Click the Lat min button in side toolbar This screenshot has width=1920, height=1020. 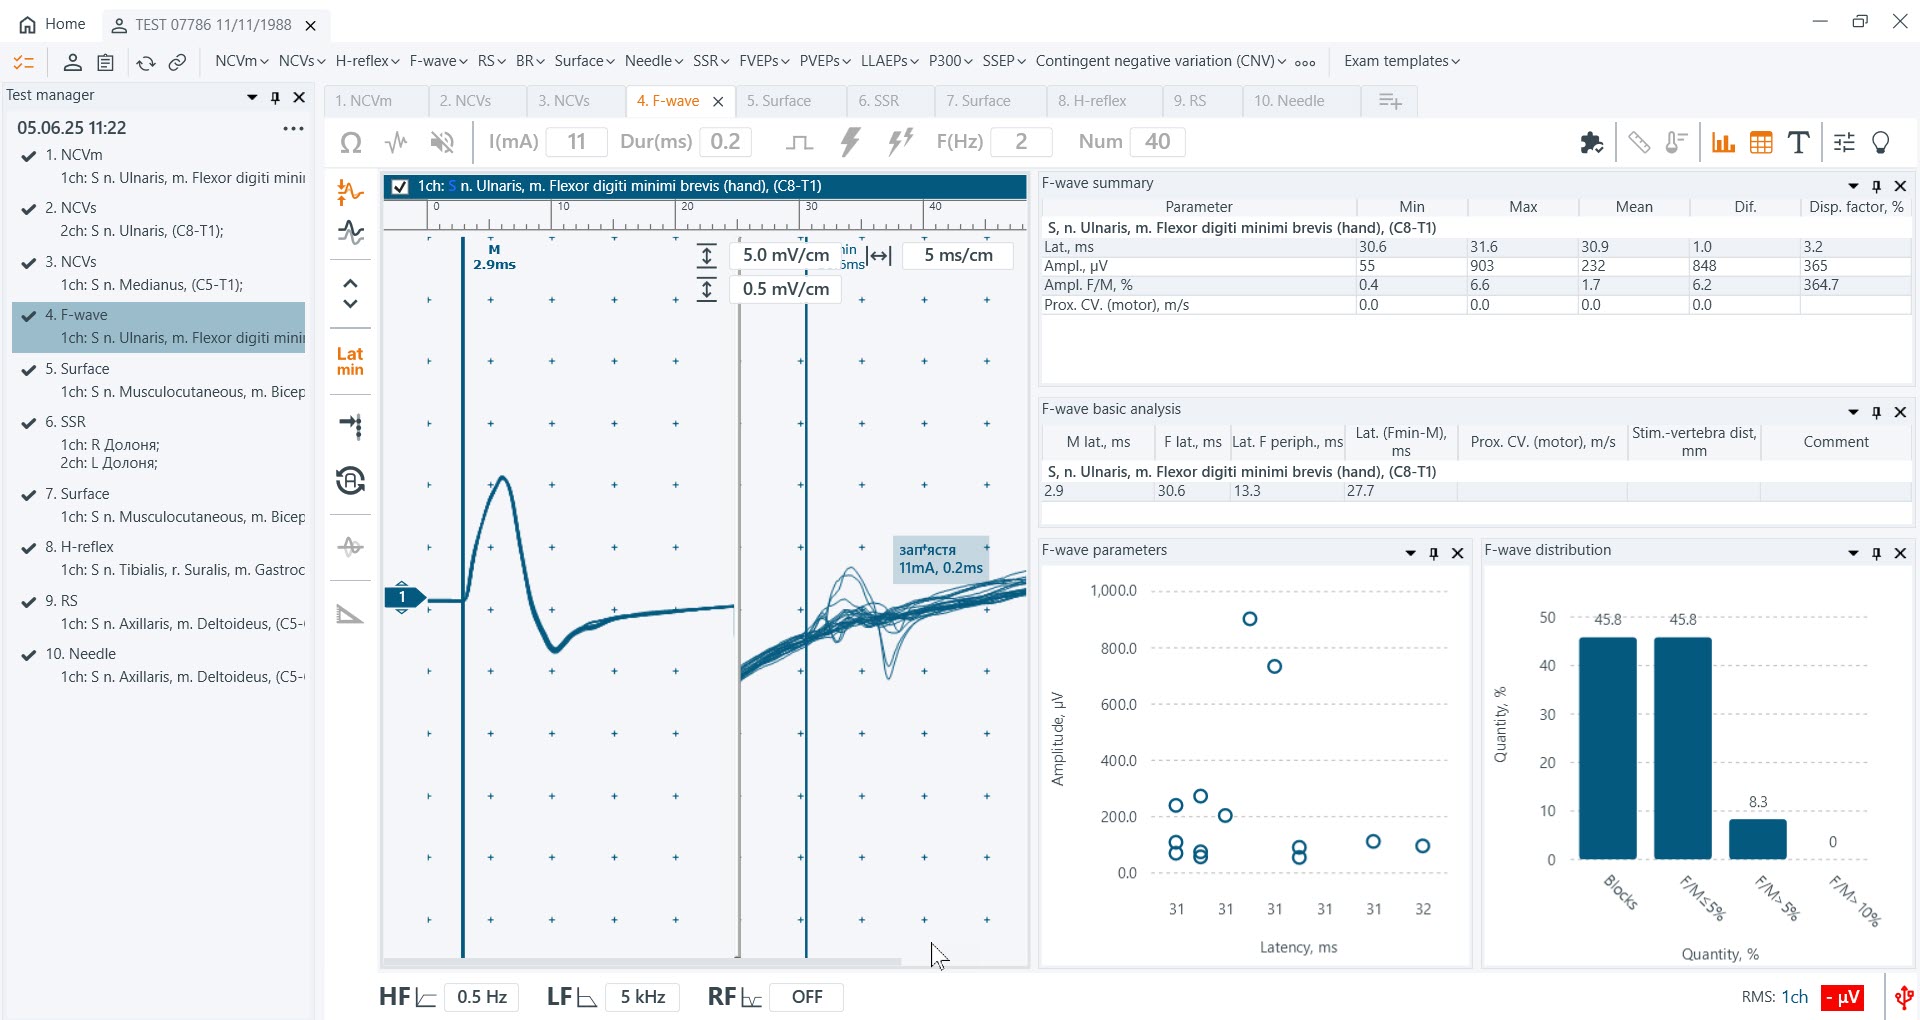click(x=350, y=361)
